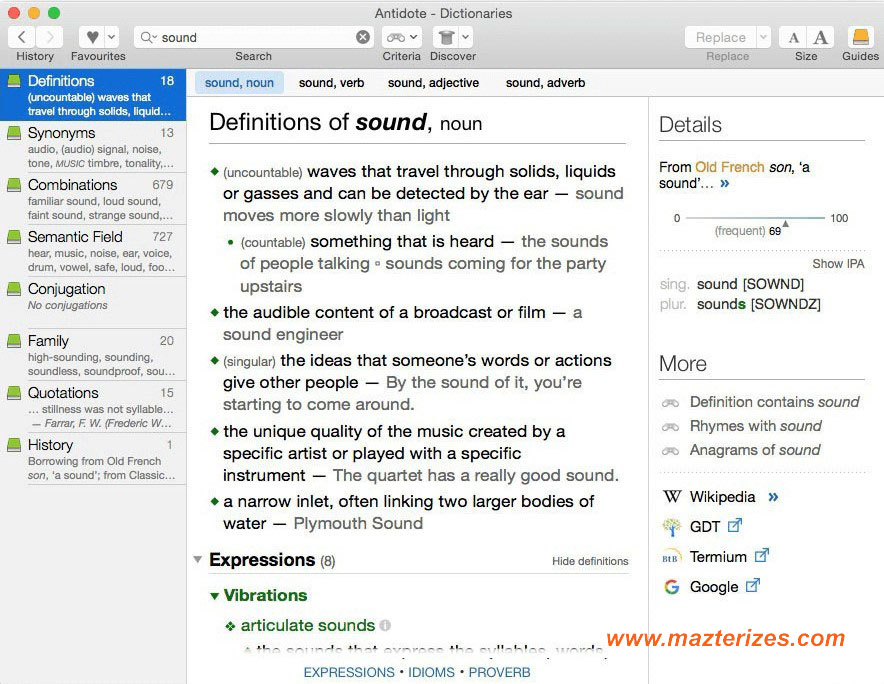Open Replace dropdown arrow

(x=763, y=37)
